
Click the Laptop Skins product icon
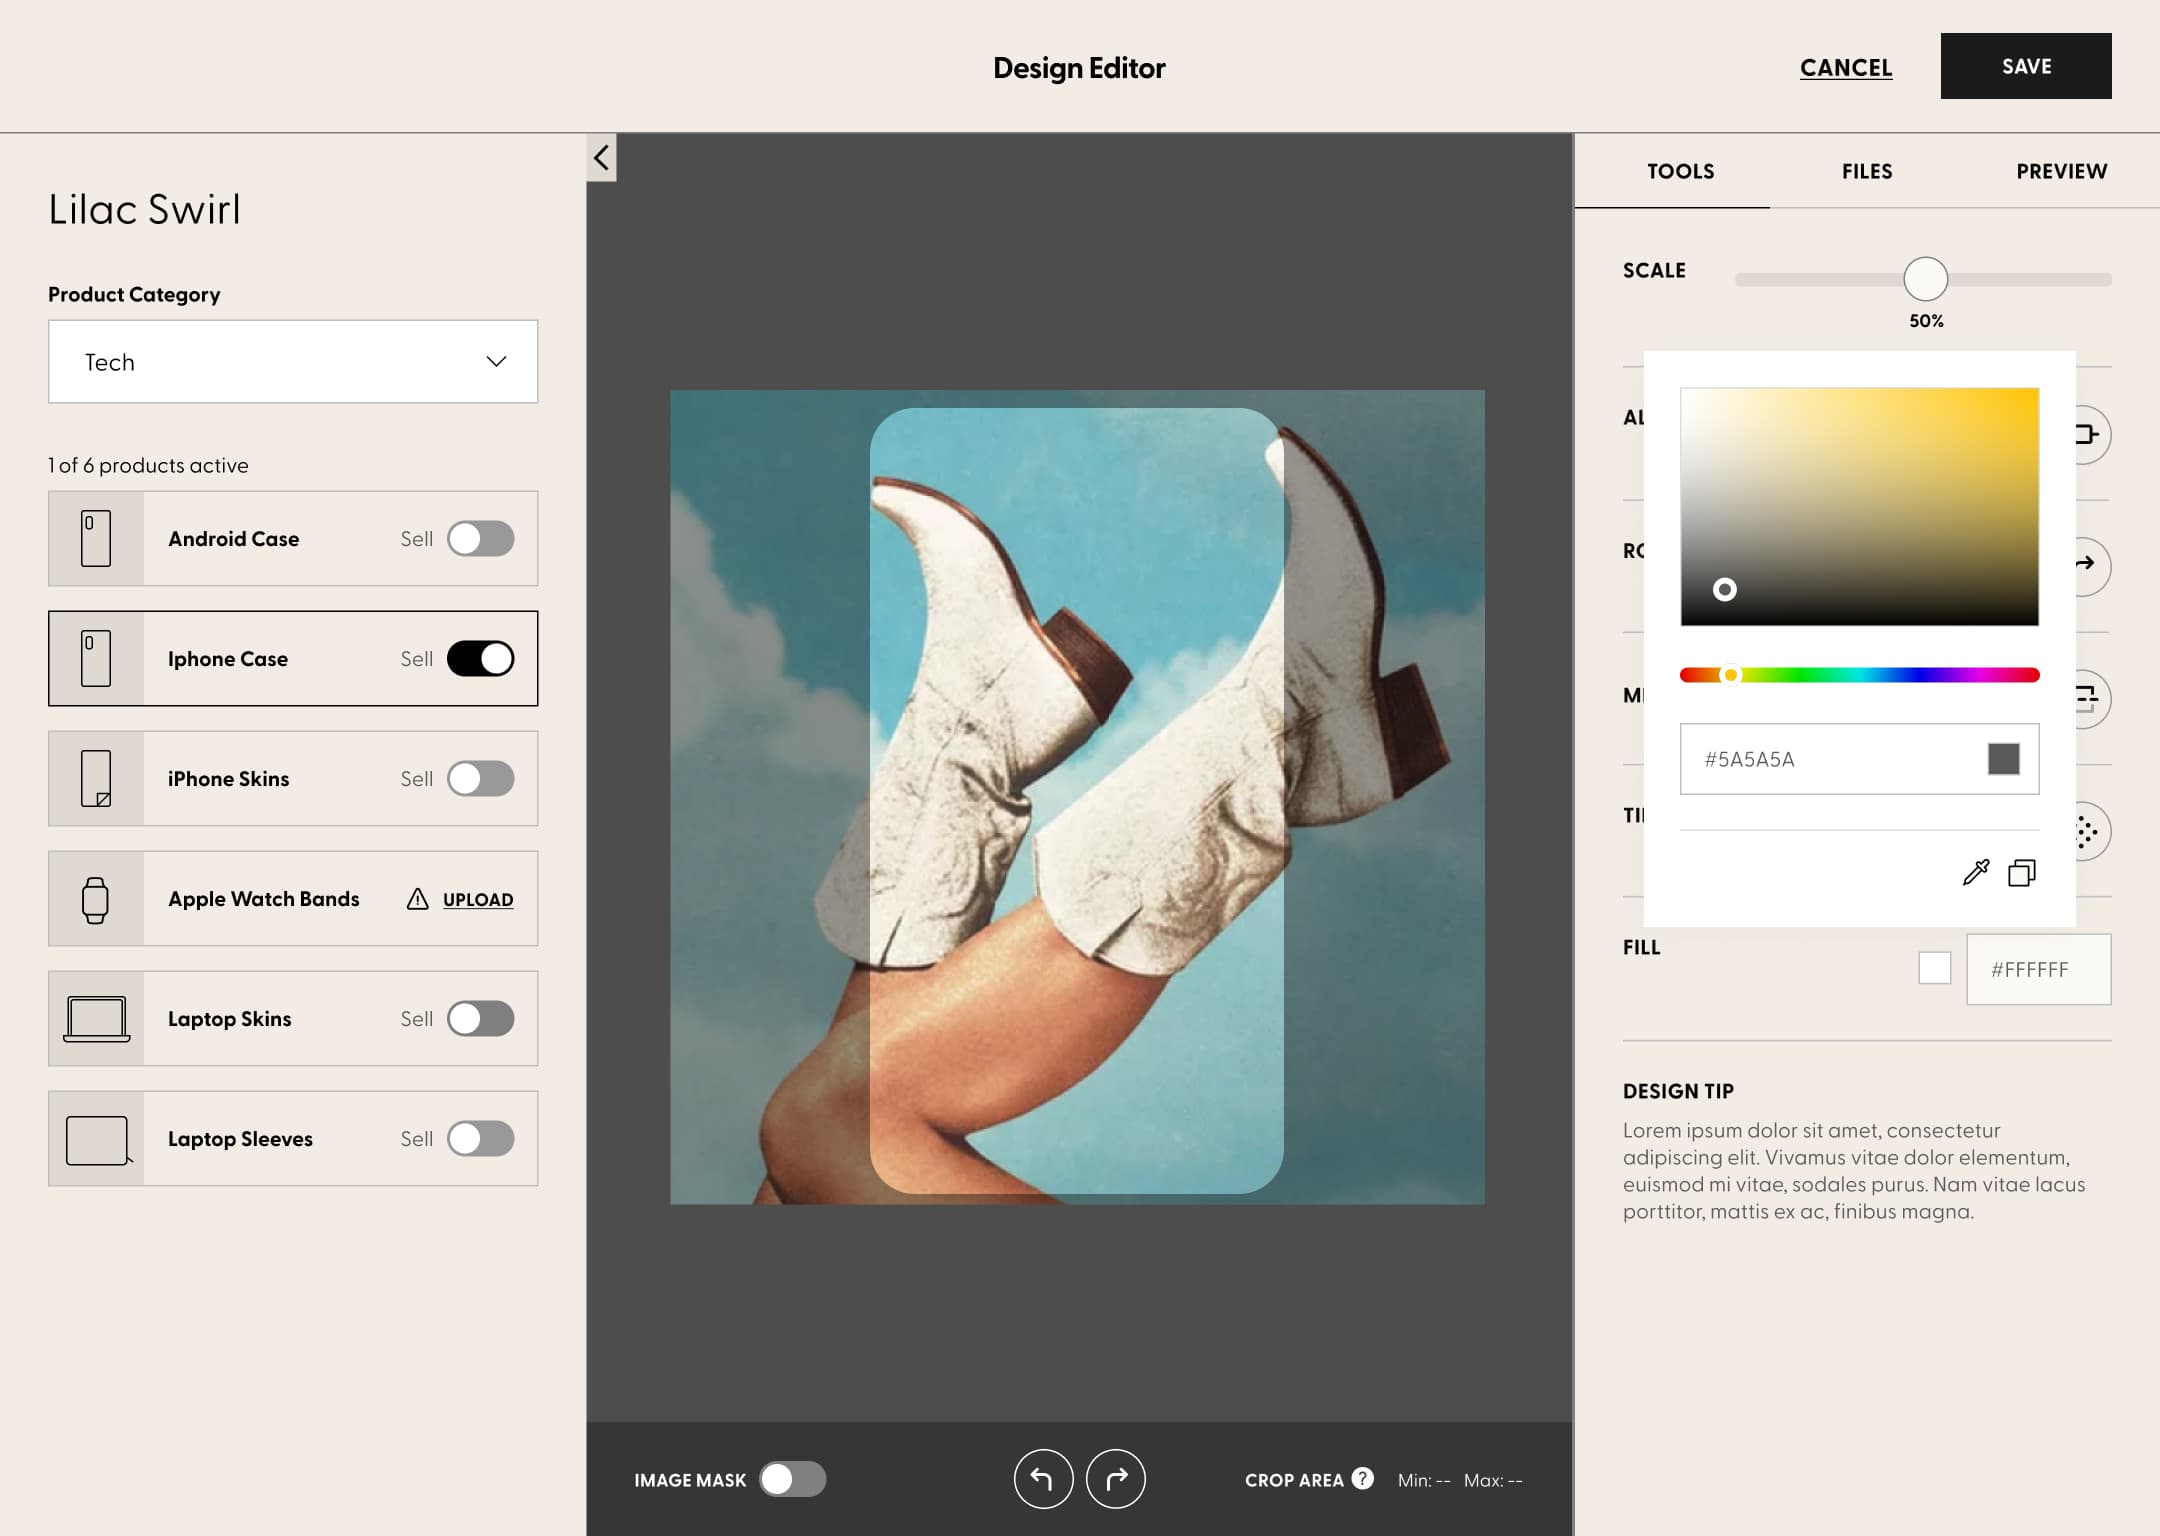[96, 1019]
